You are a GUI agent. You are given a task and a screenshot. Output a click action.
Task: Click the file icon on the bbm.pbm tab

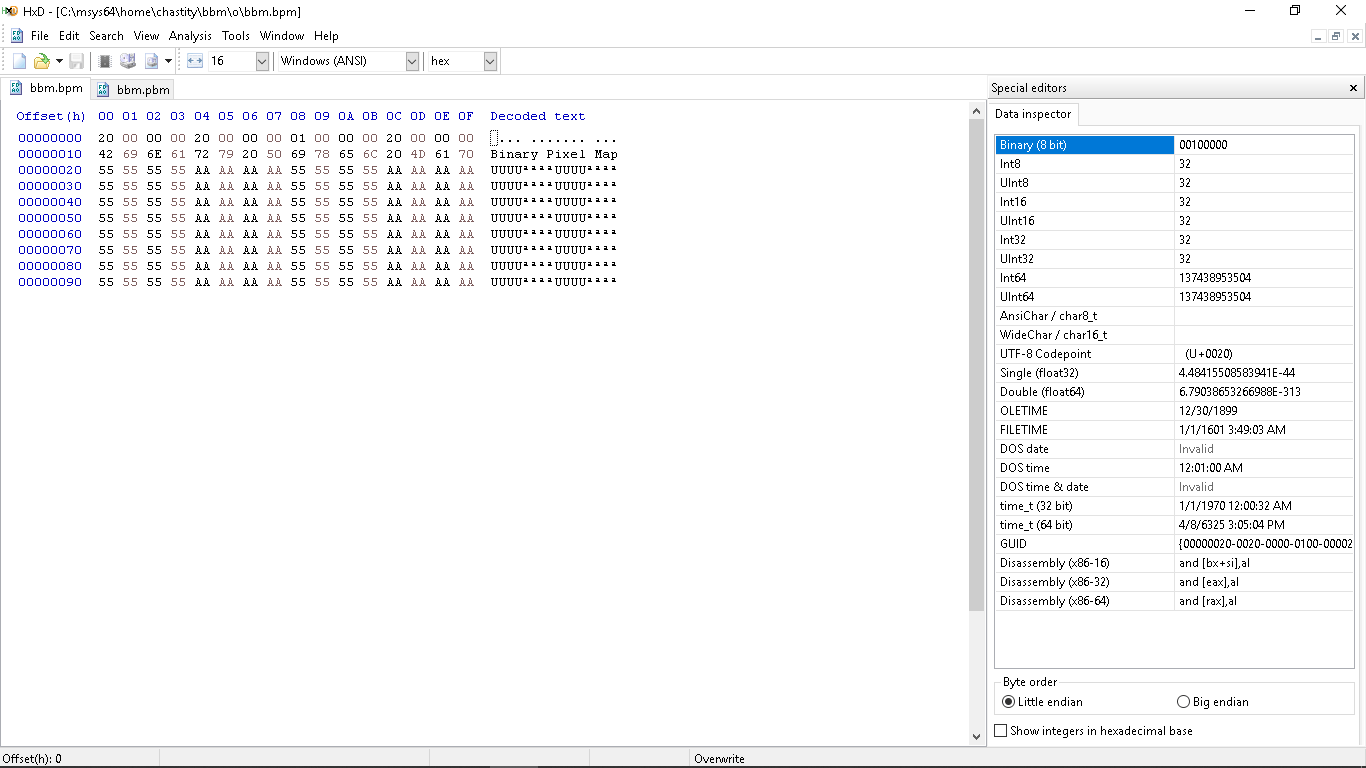click(x=103, y=88)
